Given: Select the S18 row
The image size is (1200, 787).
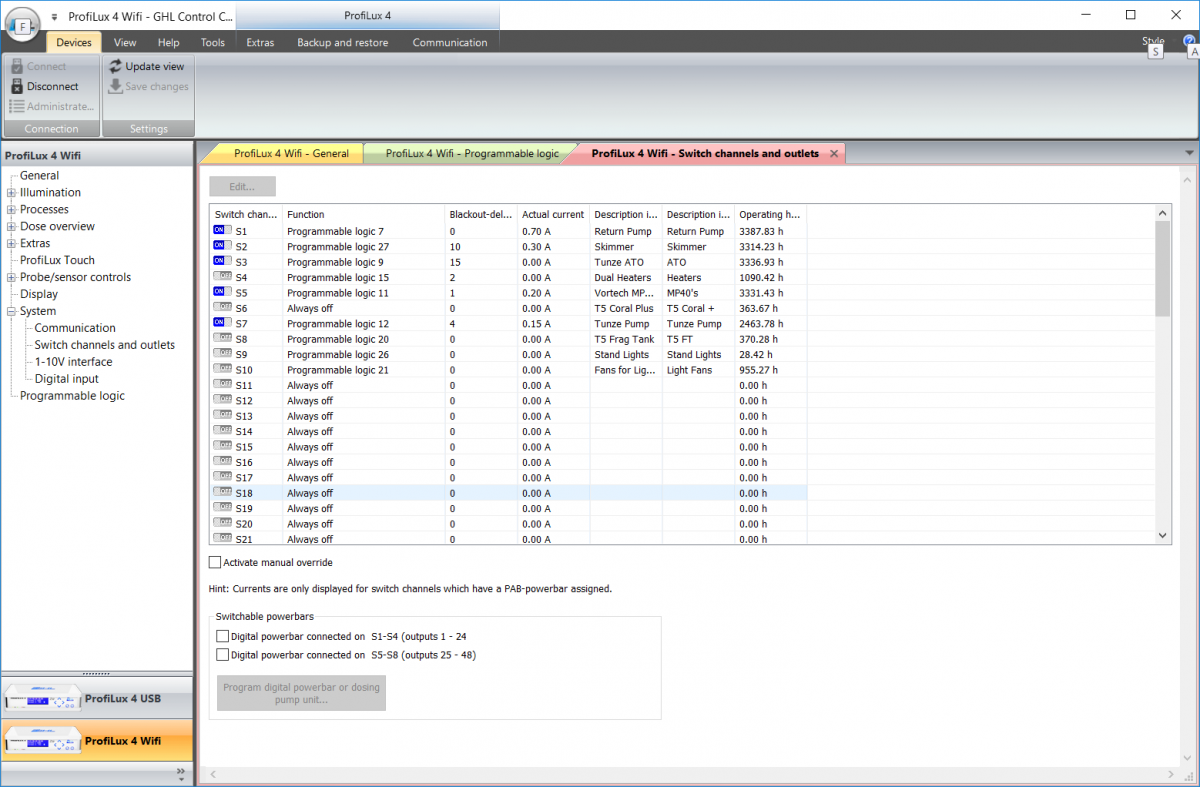Looking at the screenshot, I should click(508, 493).
